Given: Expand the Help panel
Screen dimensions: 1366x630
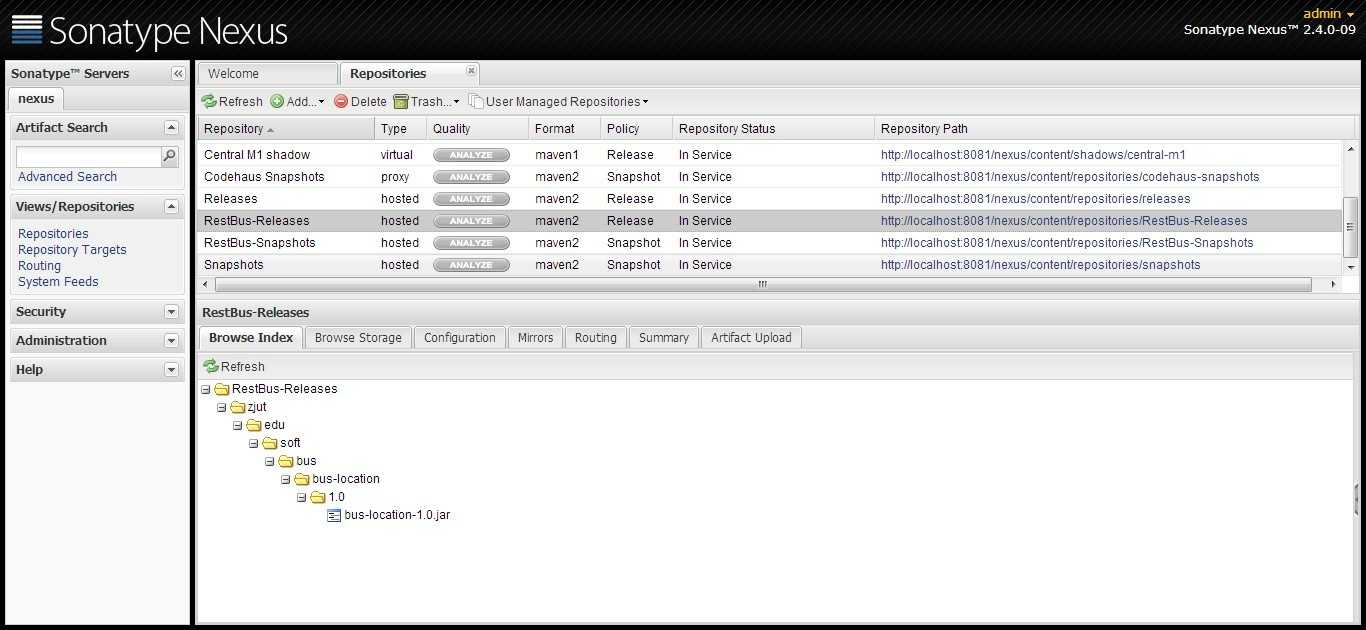Looking at the screenshot, I should tap(171, 370).
